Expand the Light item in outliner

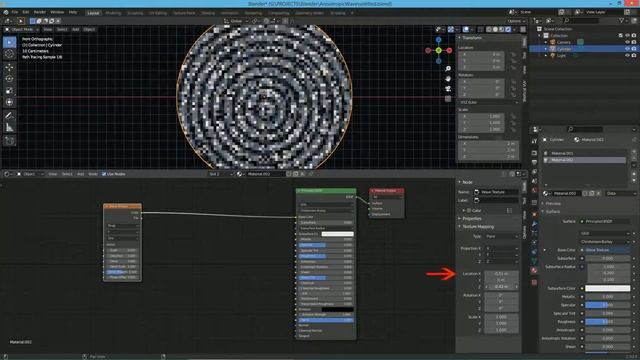pyautogui.click(x=546, y=55)
